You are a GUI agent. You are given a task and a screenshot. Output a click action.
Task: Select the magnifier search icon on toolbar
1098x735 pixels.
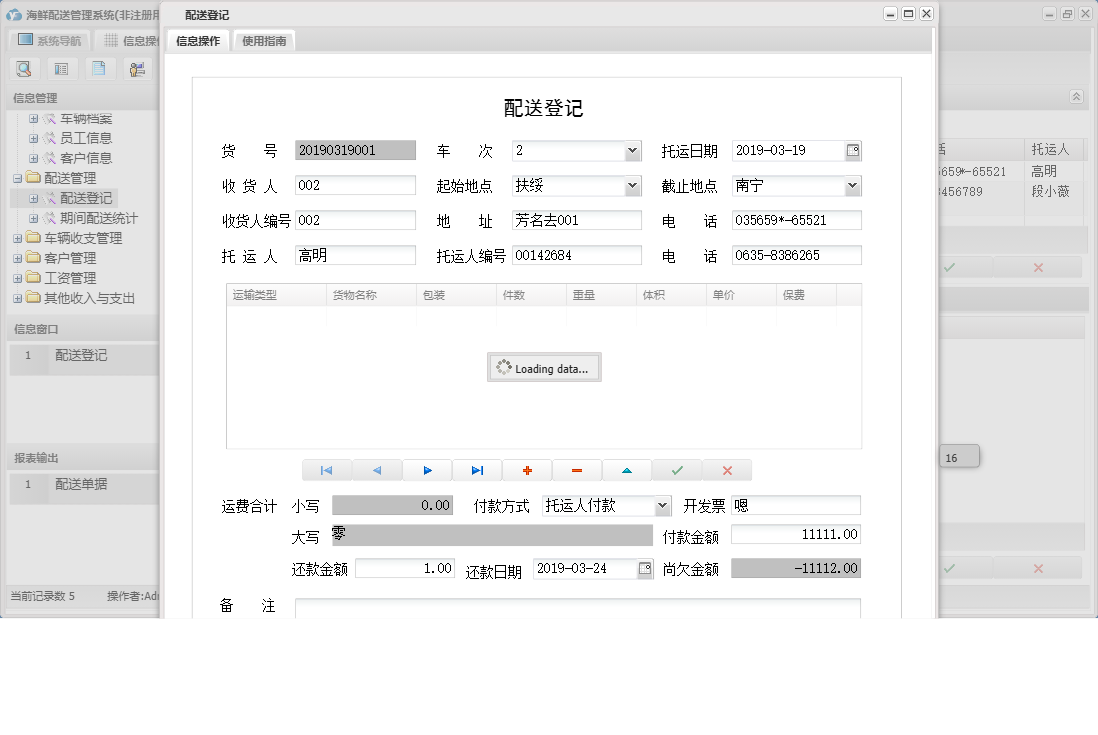click(24, 68)
